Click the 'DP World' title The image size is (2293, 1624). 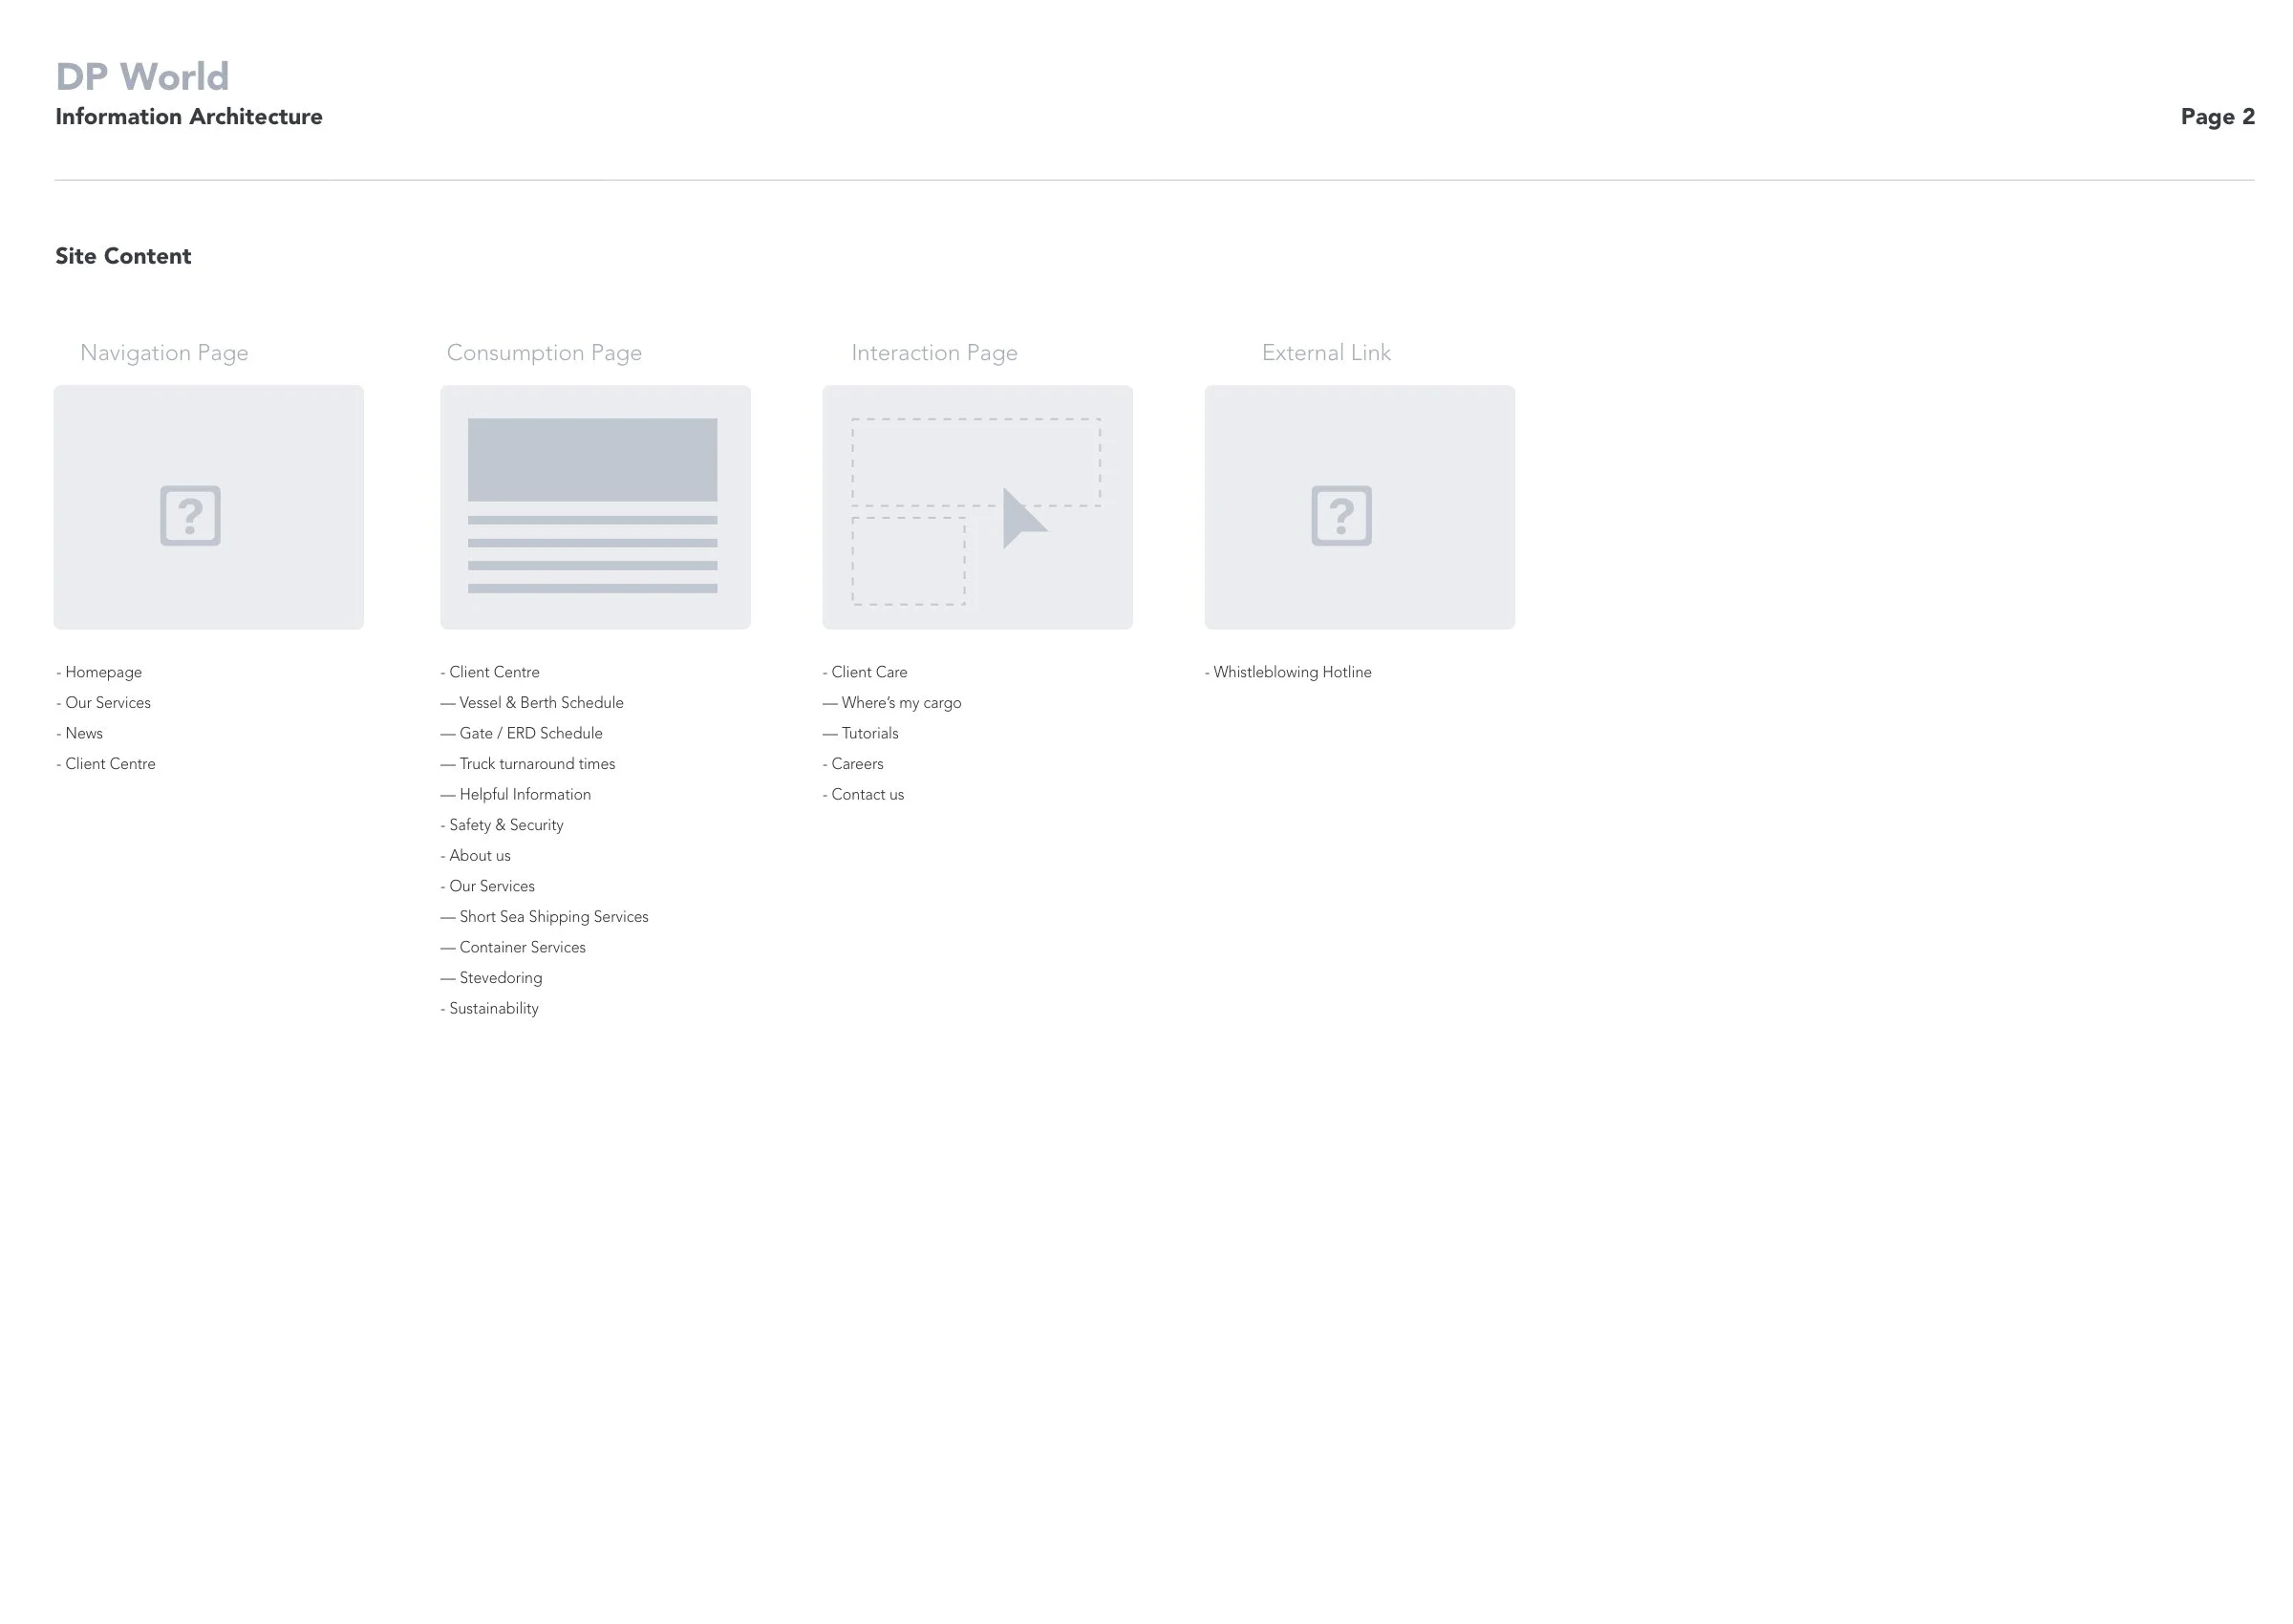(x=142, y=76)
